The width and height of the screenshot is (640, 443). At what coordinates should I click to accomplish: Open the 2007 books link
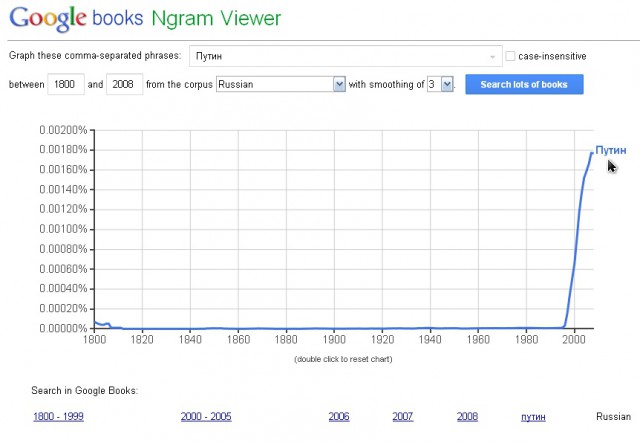(402, 416)
